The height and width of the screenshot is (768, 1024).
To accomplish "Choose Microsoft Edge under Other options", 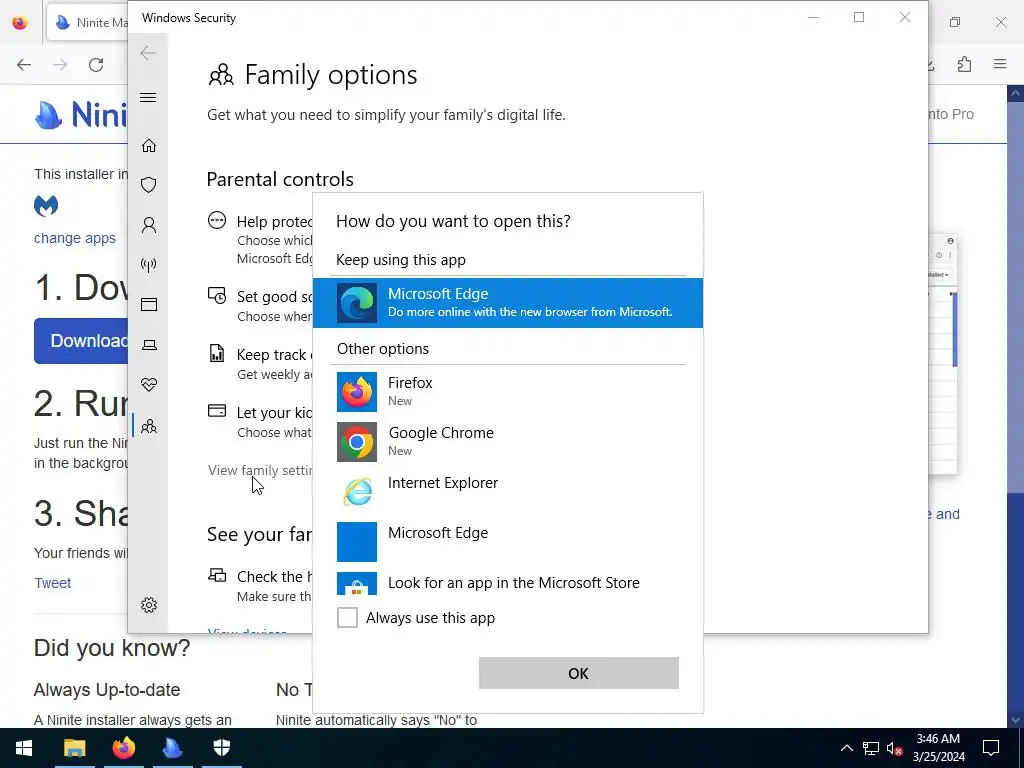I will (507, 541).
